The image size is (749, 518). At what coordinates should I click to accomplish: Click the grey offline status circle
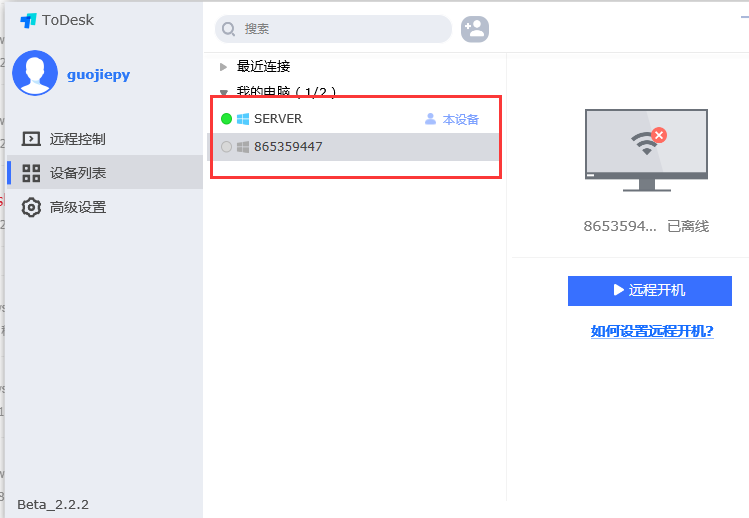coord(226,147)
